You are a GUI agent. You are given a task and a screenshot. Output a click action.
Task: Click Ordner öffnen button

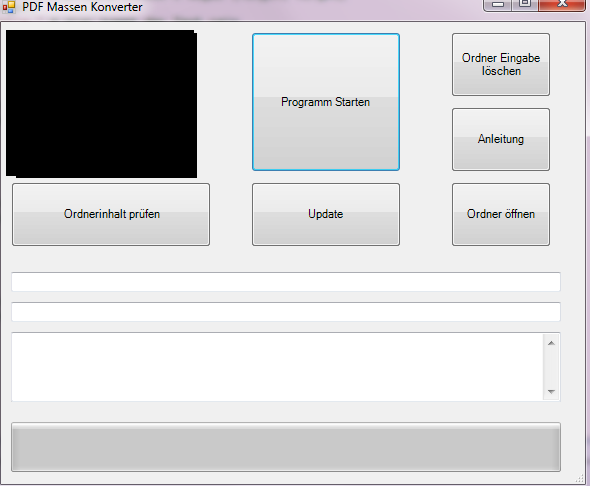click(501, 214)
